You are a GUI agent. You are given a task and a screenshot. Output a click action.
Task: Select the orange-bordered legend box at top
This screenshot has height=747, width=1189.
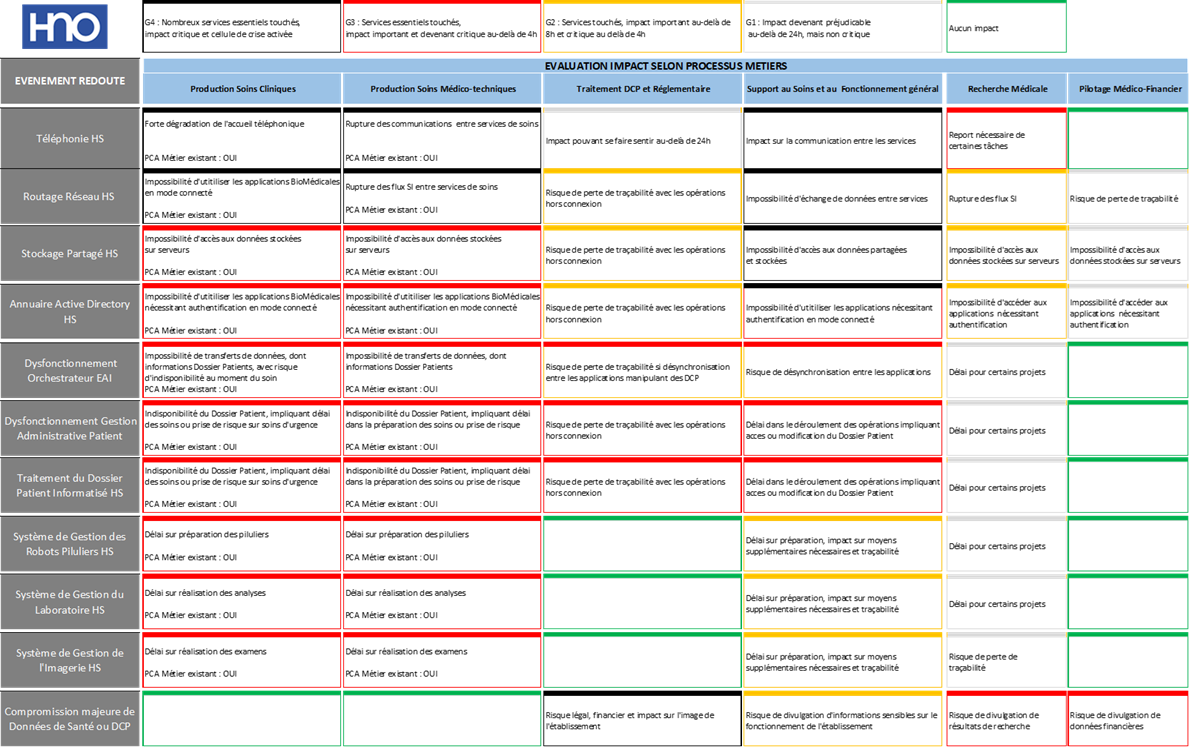[642, 27]
